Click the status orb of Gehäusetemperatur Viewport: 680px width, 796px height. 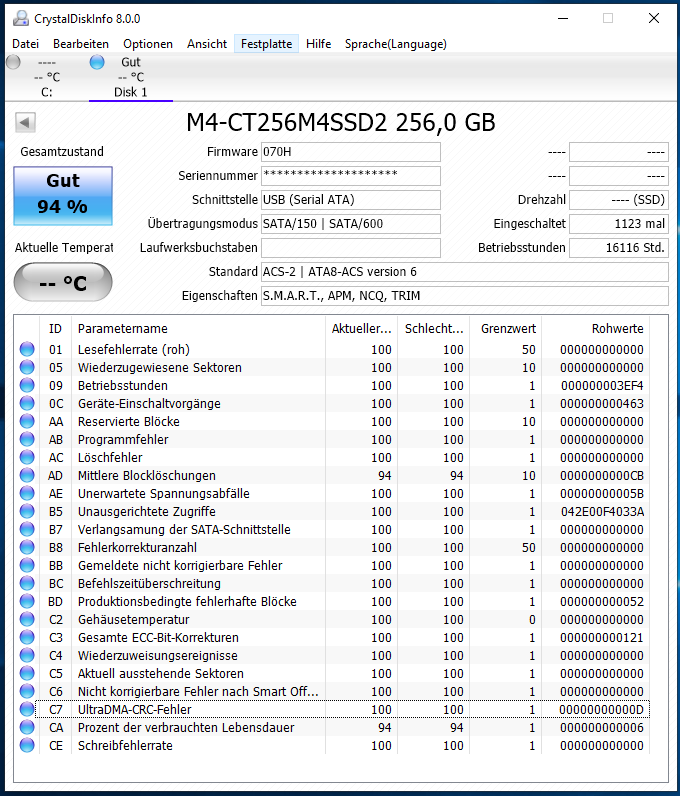(27, 619)
